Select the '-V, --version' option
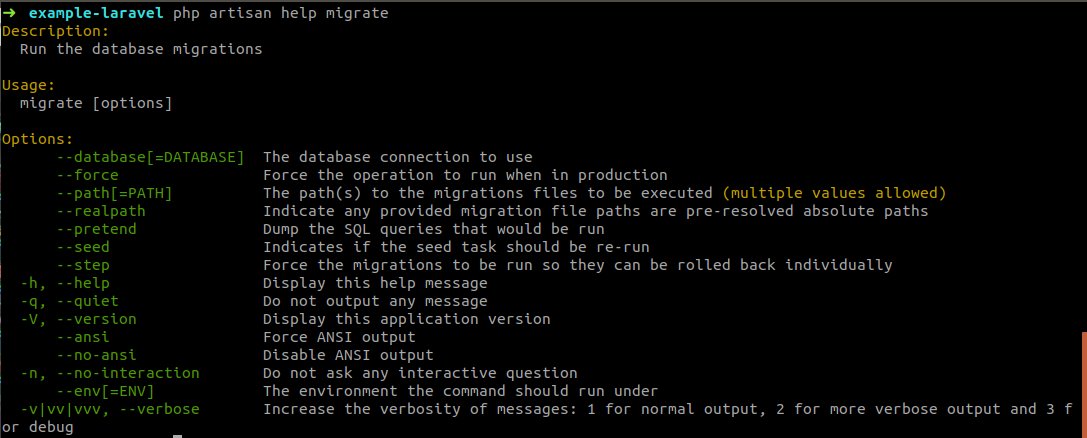The width and height of the screenshot is (1087, 438). (79, 319)
